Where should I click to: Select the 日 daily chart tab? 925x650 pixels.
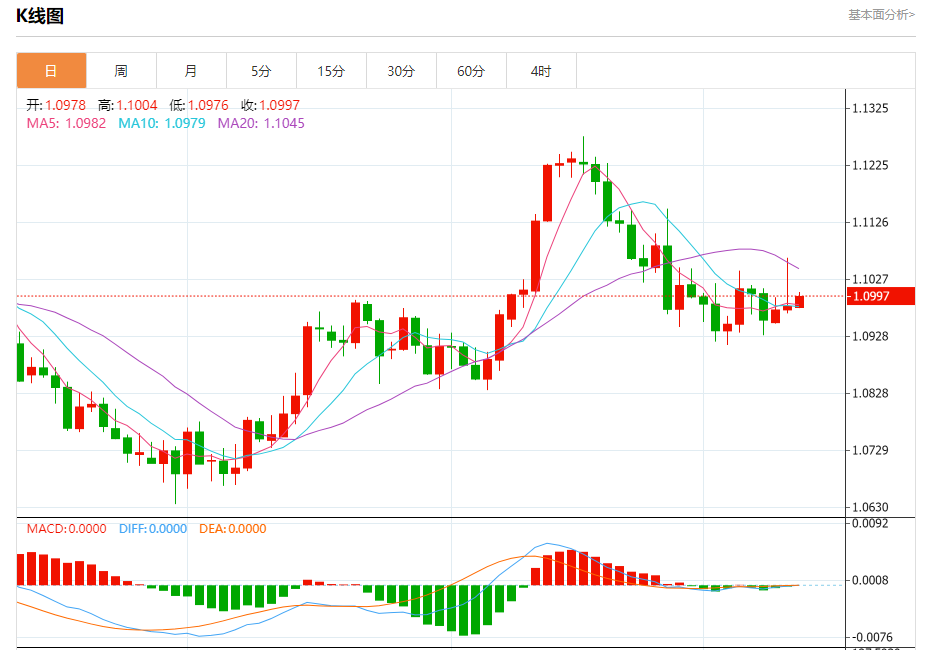click(x=51, y=71)
